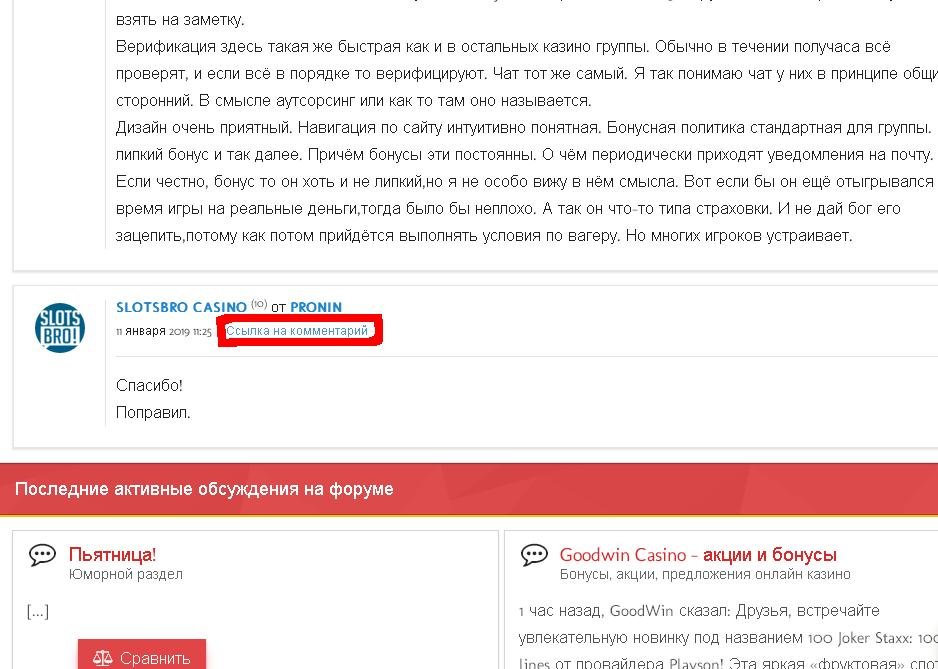This screenshot has width=938, height=669.
Task: Click the scales icon on the Сравнить button
Action: pyautogui.click(x=103, y=658)
